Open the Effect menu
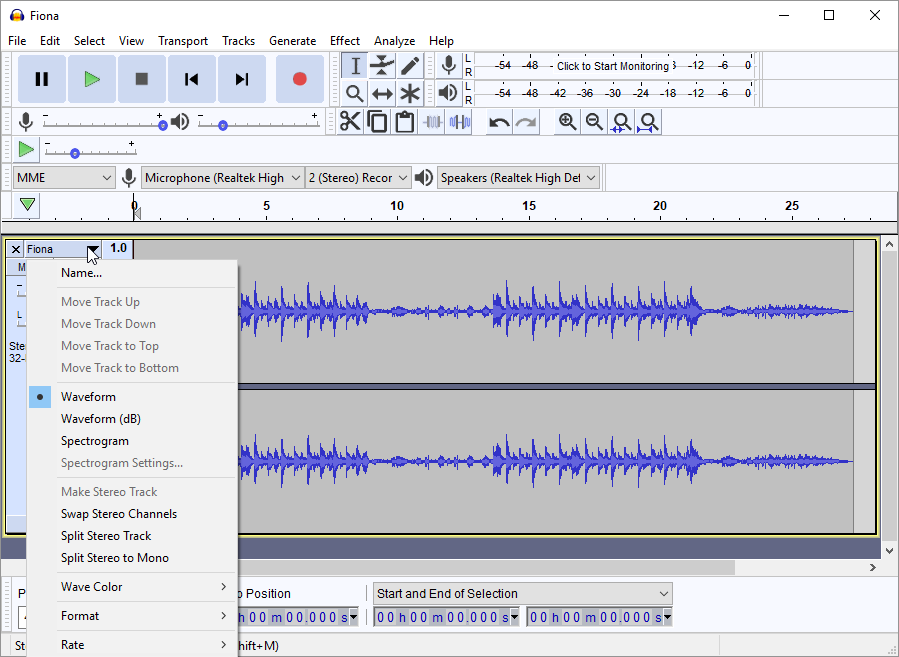The image size is (899, 657). pos(344,41)
